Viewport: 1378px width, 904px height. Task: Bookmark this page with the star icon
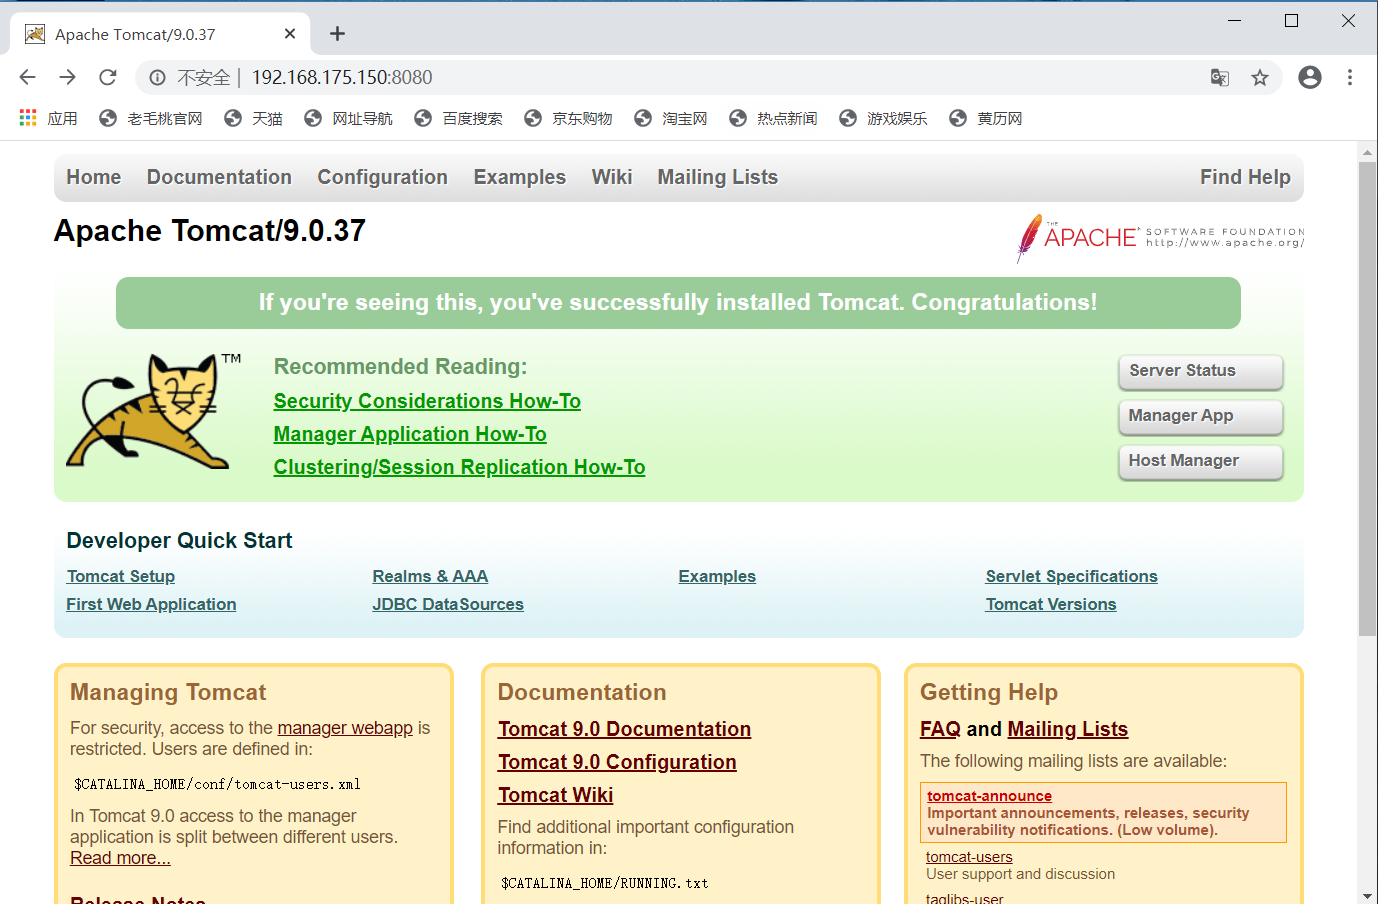1260,77
